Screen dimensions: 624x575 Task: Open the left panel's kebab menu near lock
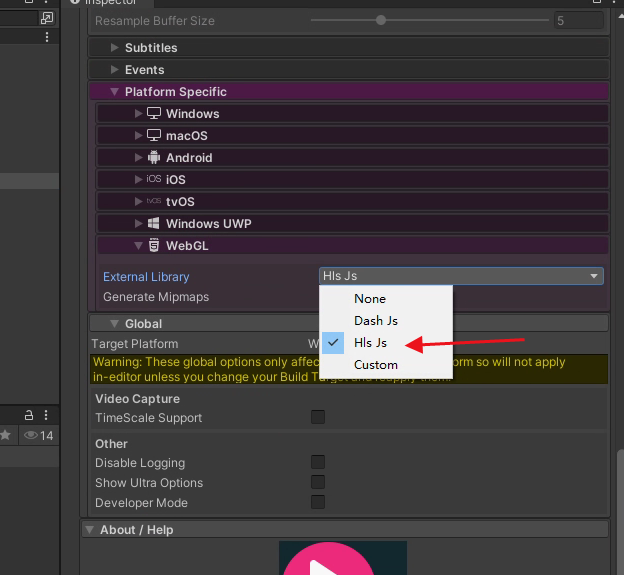(x=46, y=415)
